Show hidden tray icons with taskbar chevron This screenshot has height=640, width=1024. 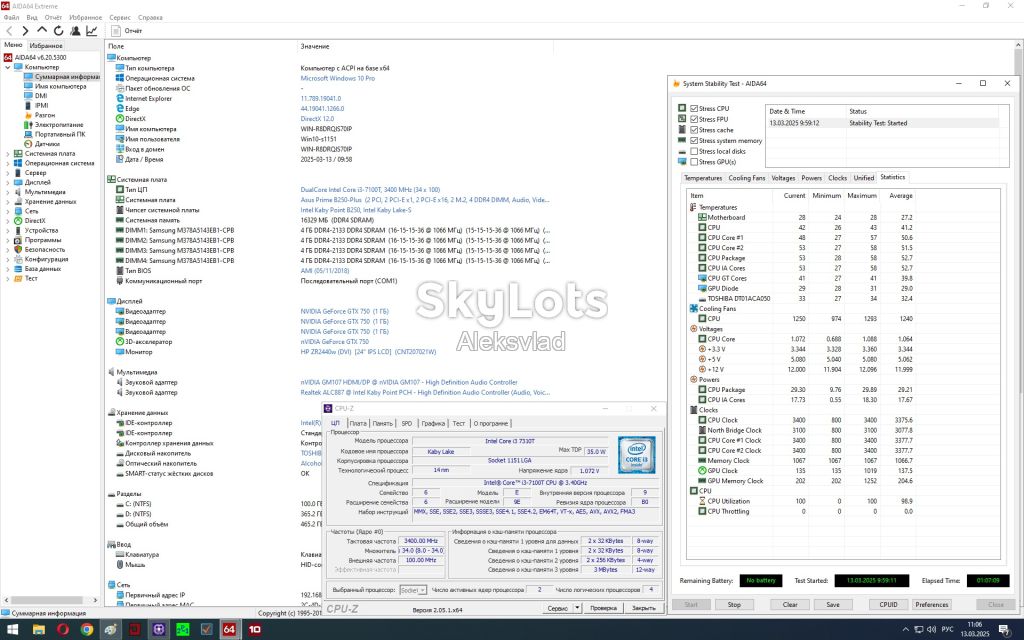tap(905, 630)
